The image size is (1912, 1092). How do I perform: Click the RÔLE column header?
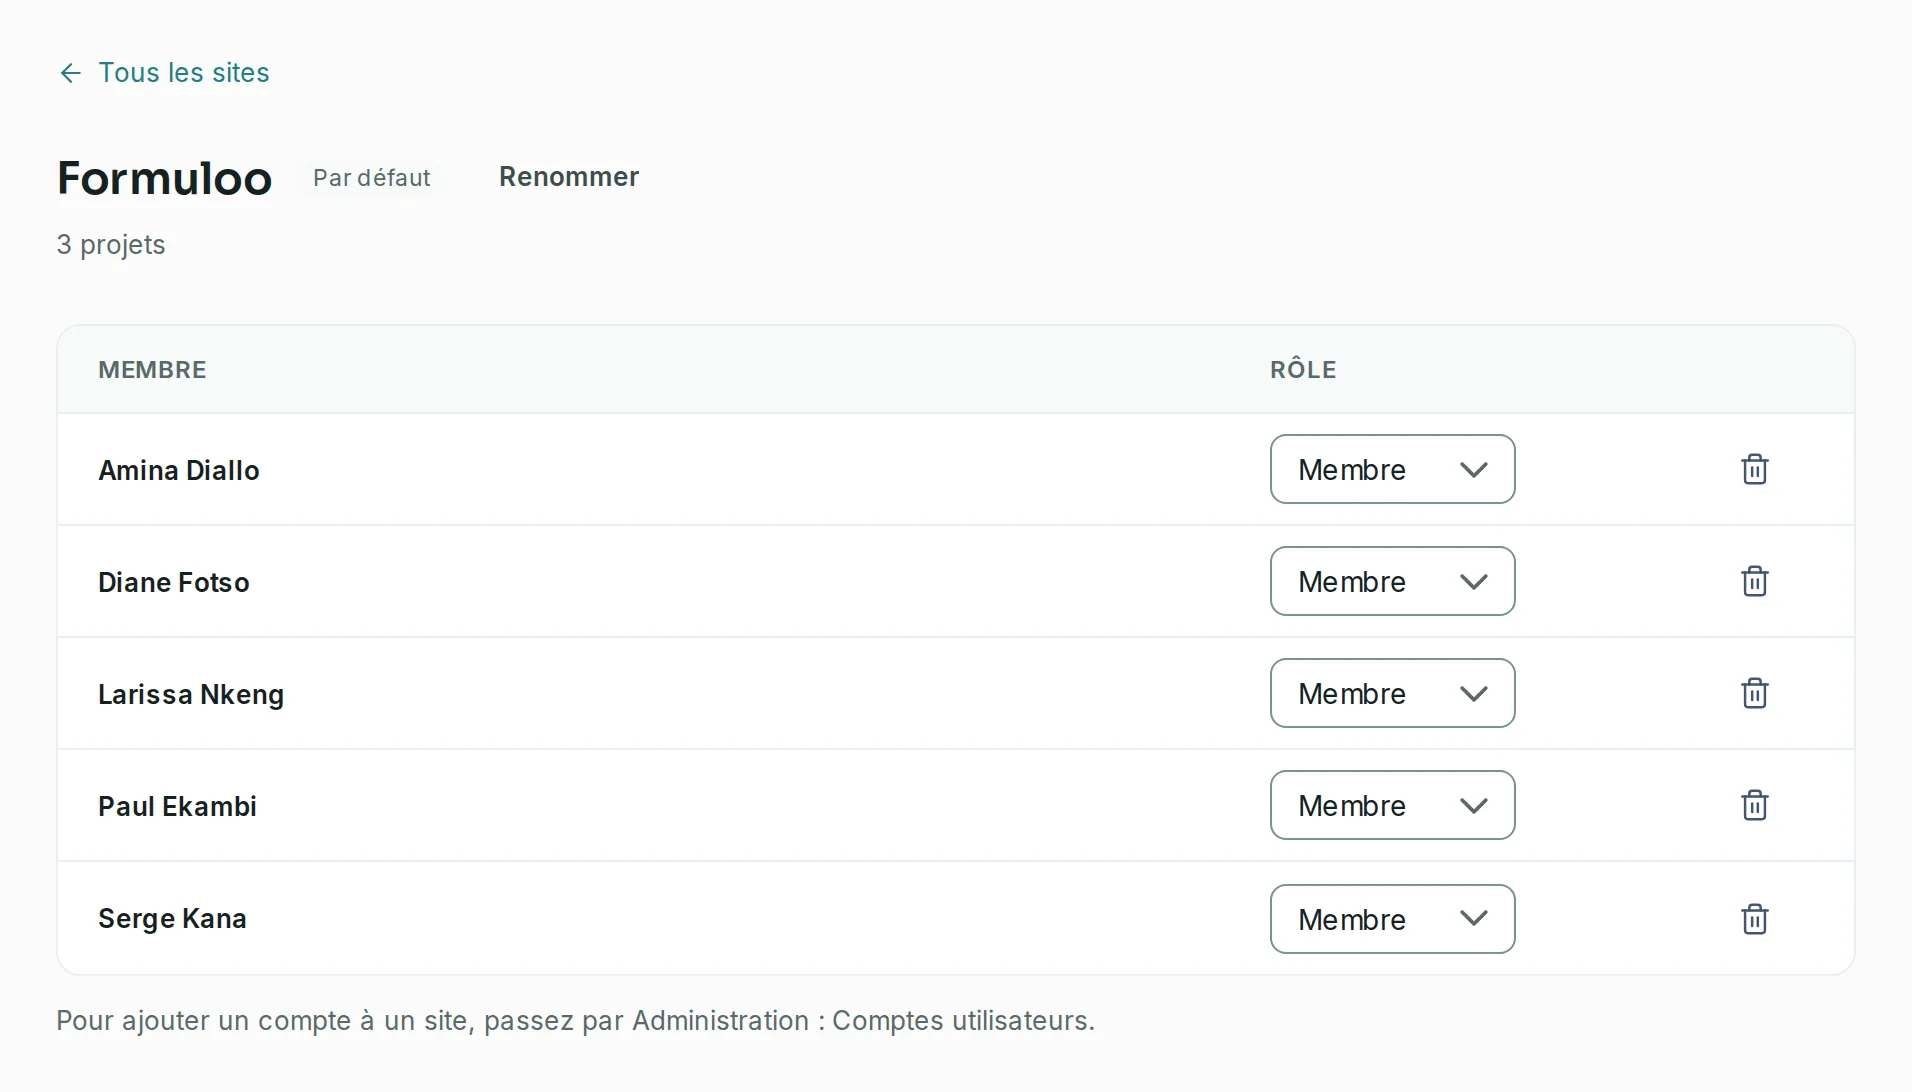click(1303, 369)
